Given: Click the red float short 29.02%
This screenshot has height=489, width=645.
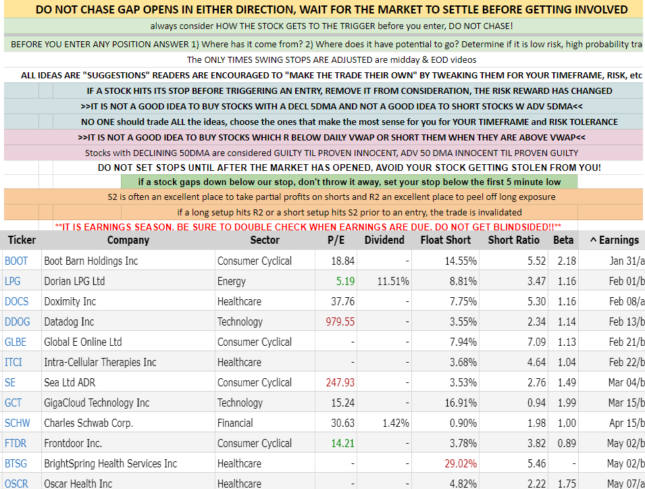Looking at the screenshot, I should [x=460, y=464].
